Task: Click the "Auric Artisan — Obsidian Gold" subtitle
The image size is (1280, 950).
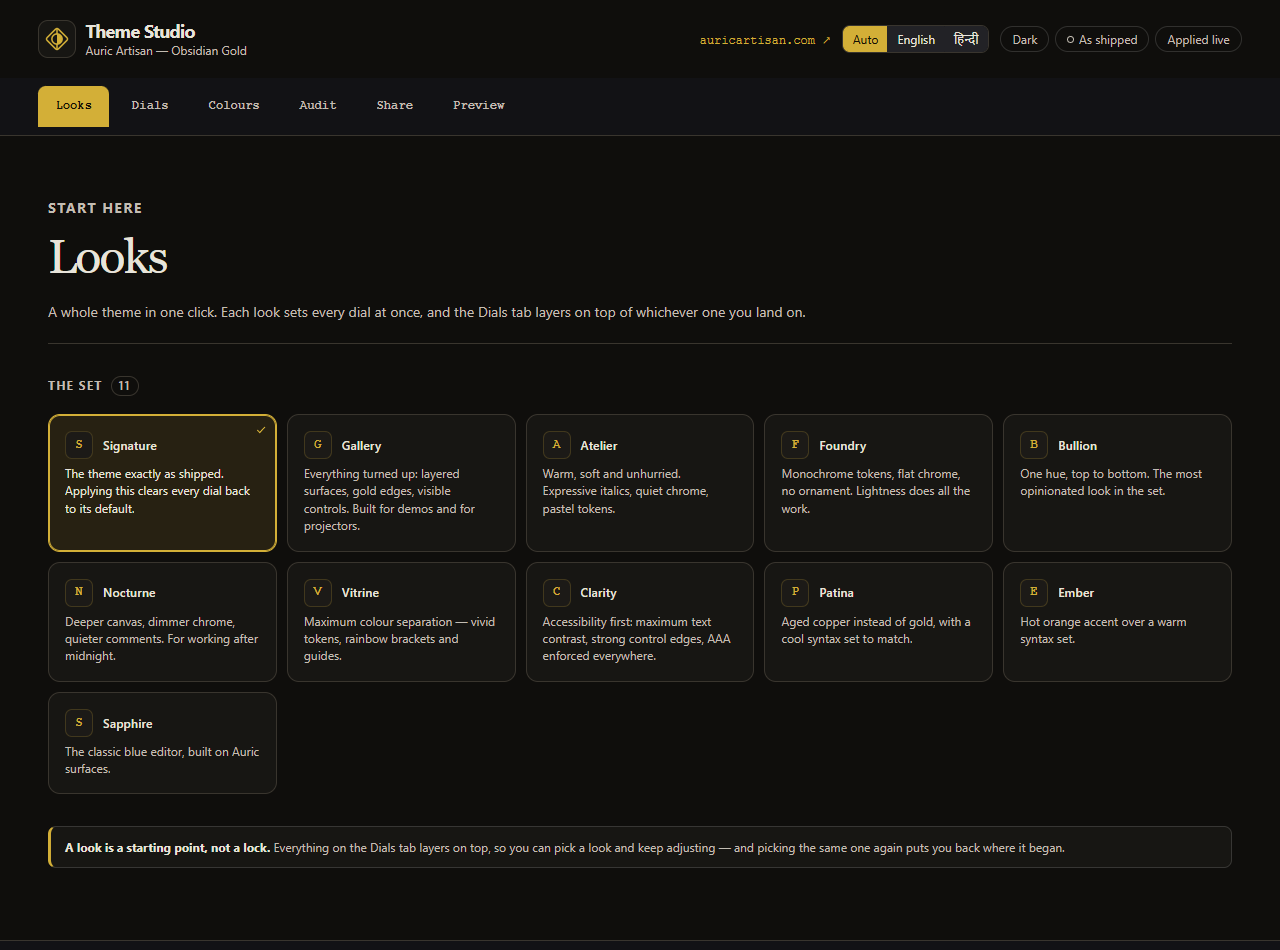Action: point(166,51)
